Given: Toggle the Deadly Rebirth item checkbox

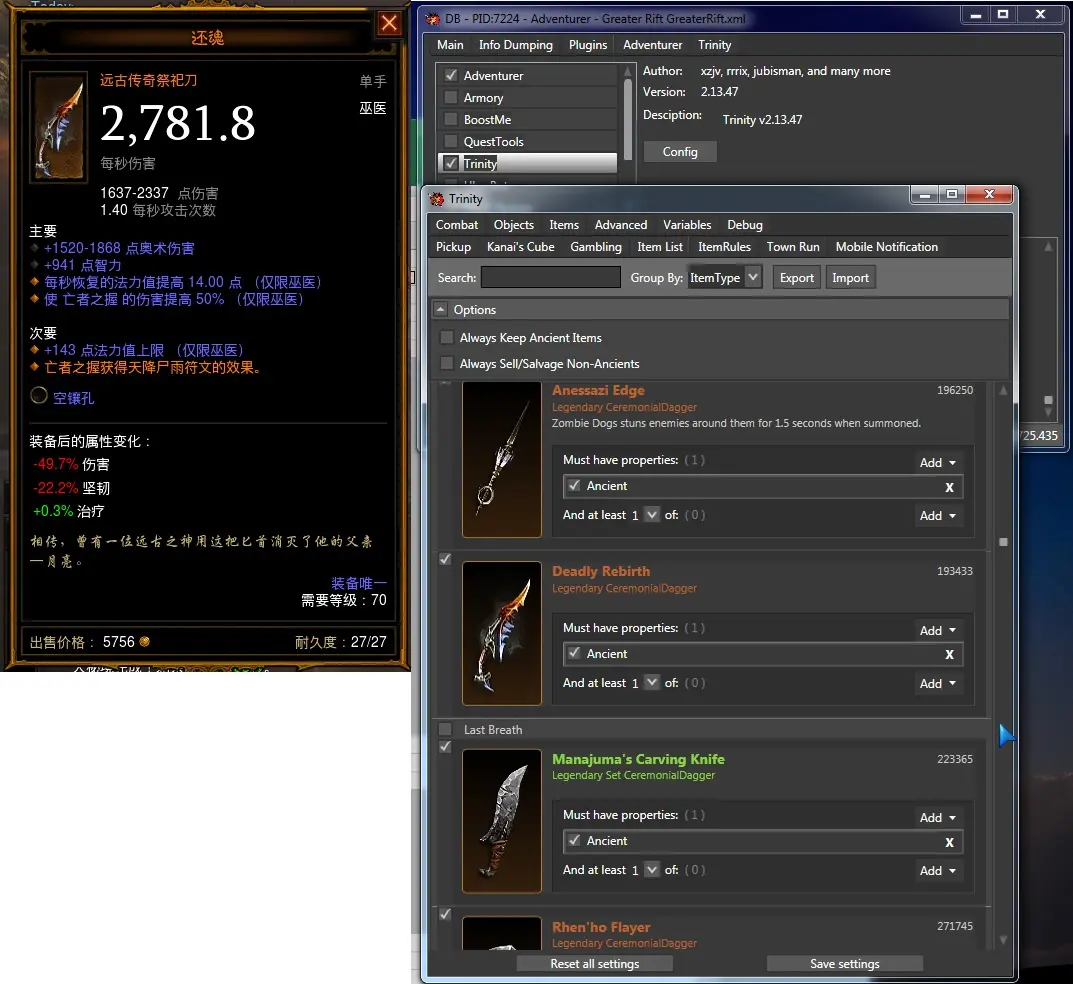Looking at the screenshot, I should (445, 559).
